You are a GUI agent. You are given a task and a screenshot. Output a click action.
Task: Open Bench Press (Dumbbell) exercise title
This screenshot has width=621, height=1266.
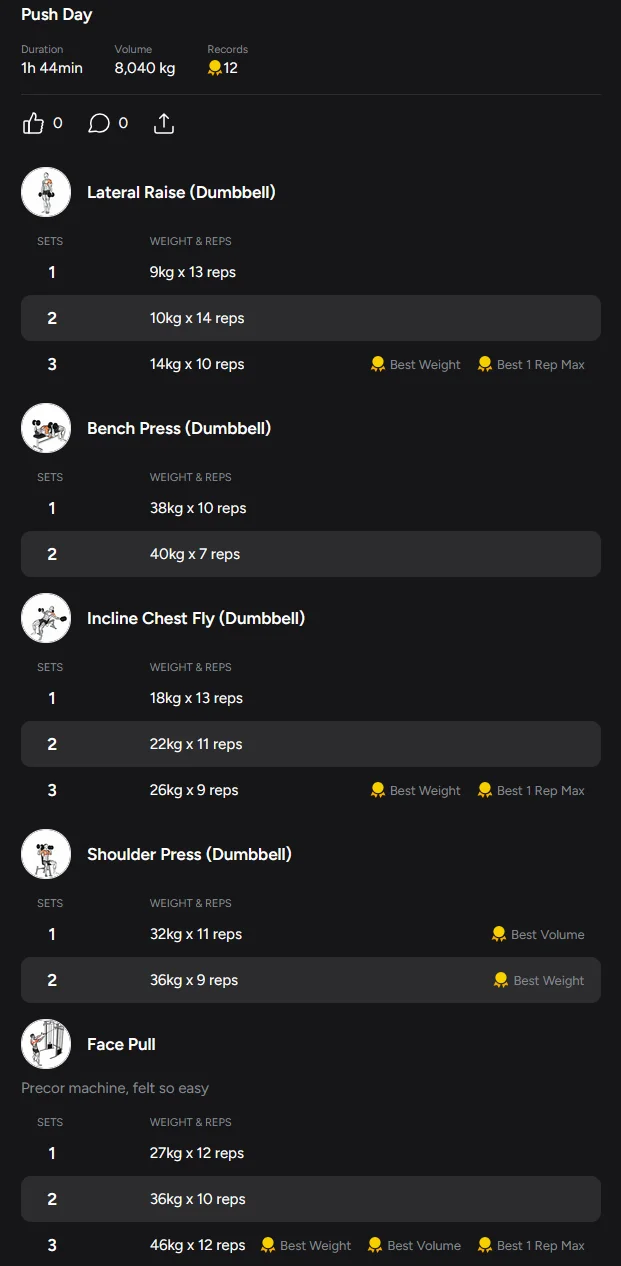179,428
